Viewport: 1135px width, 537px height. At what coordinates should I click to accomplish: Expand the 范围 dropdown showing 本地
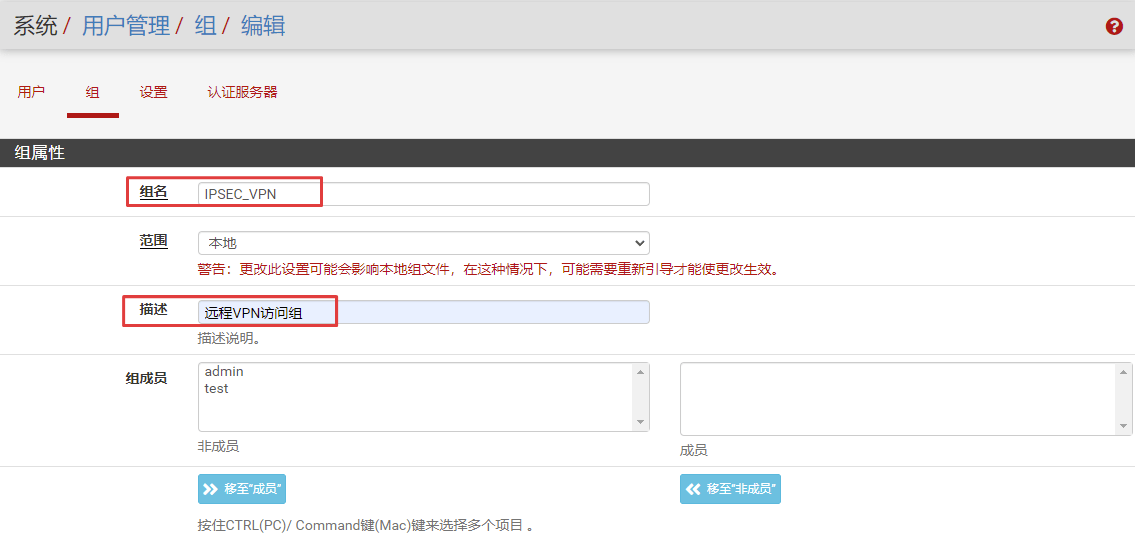423,243
